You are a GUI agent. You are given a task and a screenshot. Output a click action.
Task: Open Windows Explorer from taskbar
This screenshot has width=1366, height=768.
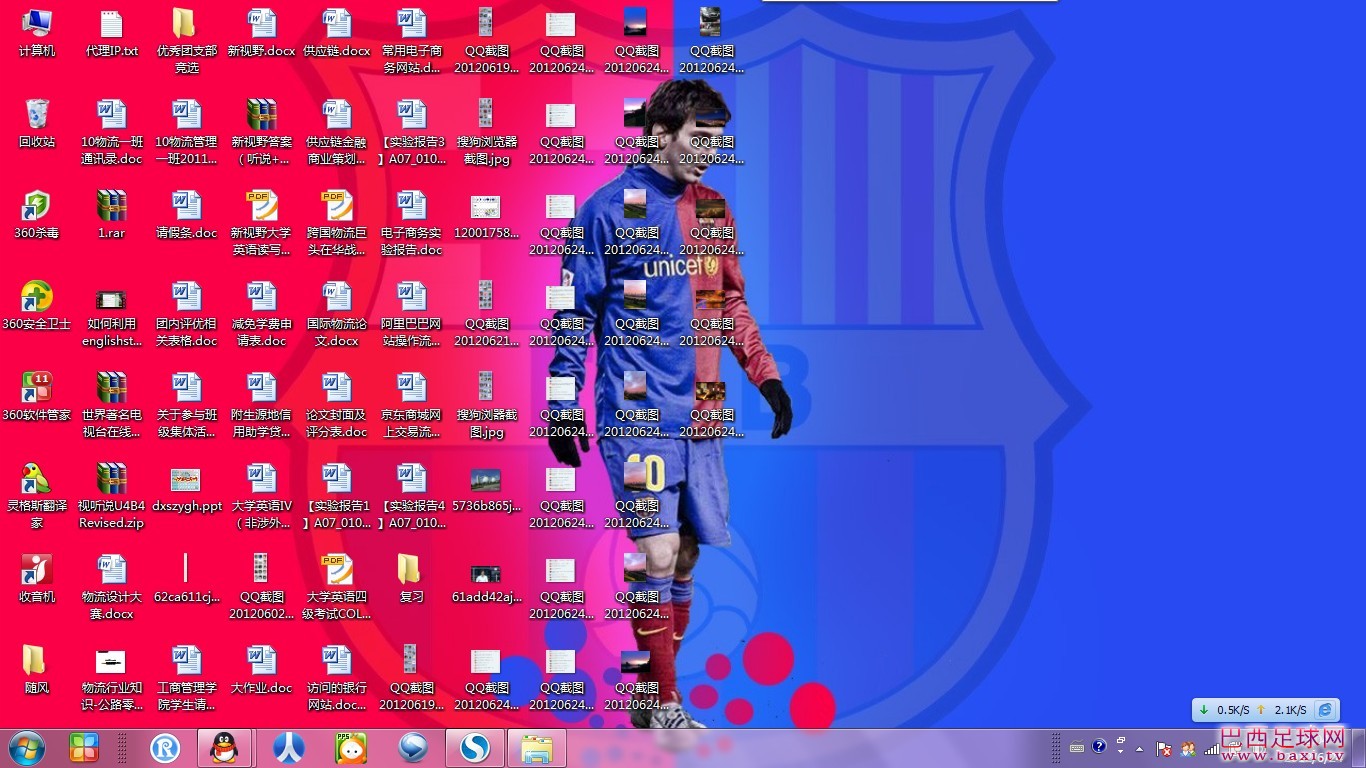(x=537, y=748)
